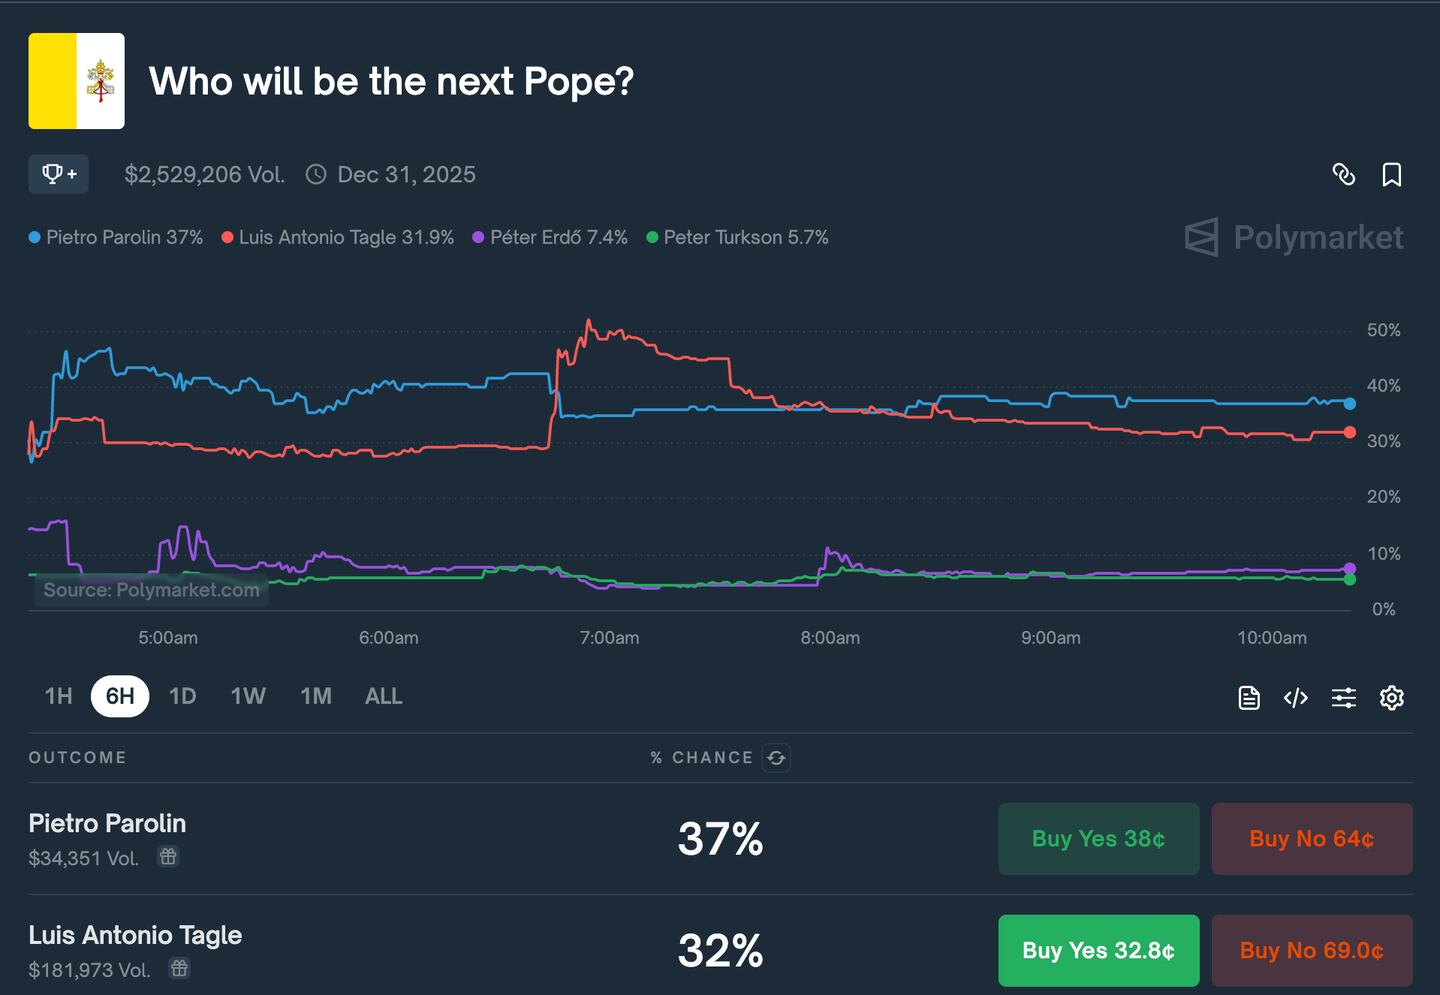Expand the 1M timeframe option
This screenshot has height=995, width=1440.
316,696
